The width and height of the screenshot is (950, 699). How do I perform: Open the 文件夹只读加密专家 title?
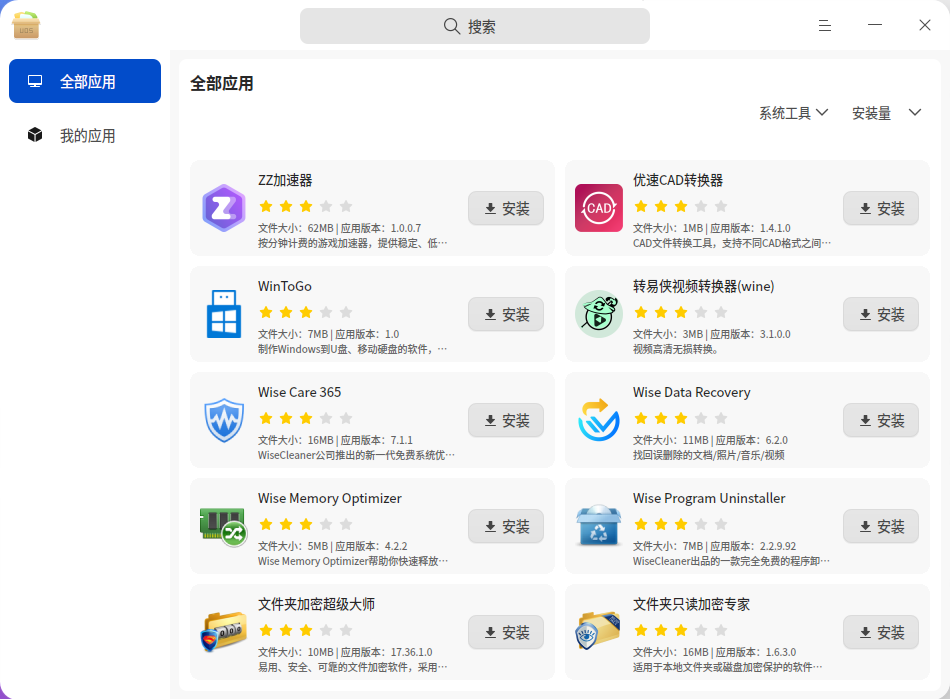point(691,604)
